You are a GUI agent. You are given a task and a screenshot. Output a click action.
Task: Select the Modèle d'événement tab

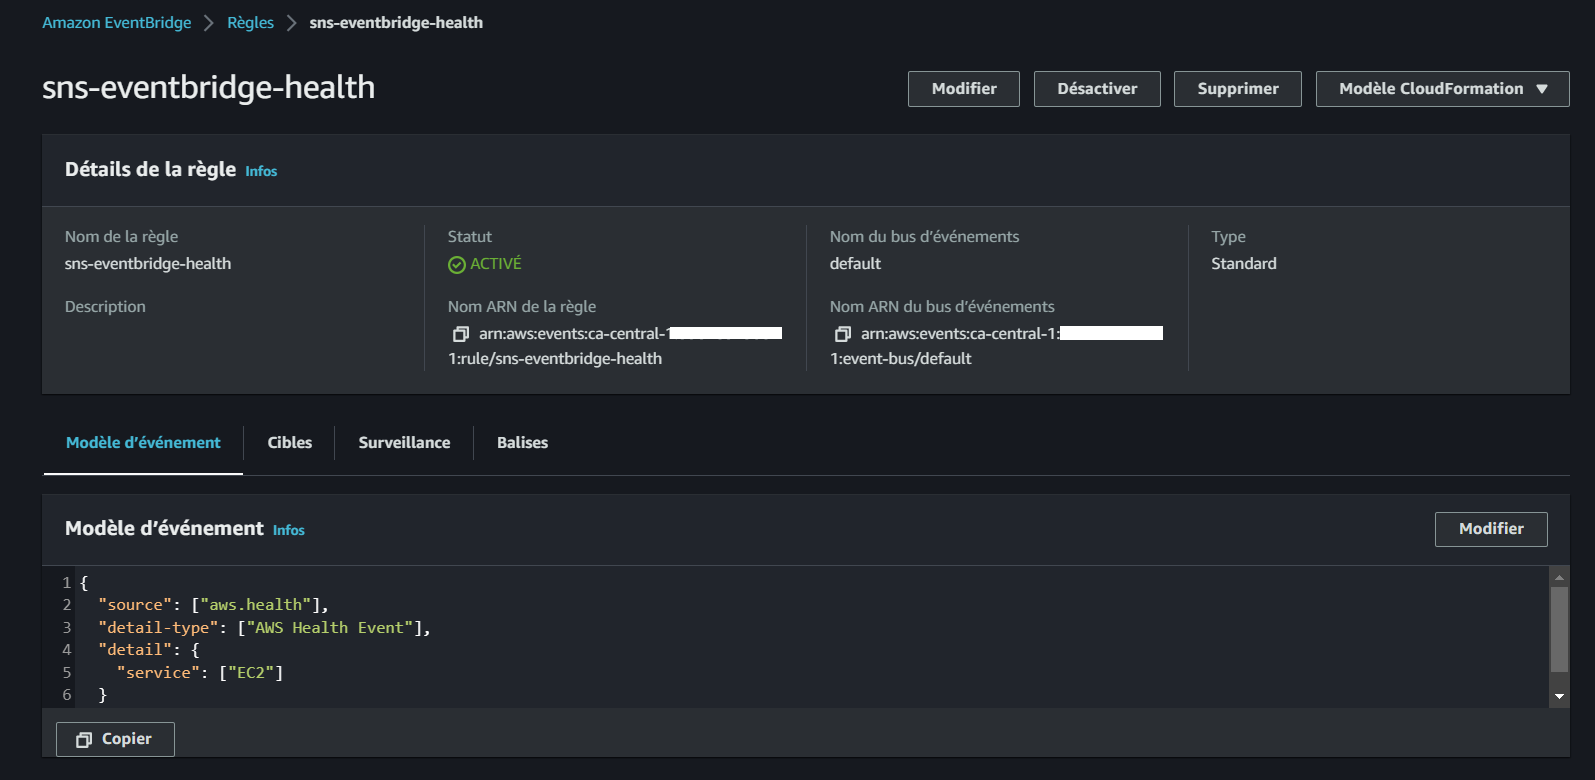tap(143, 442)
